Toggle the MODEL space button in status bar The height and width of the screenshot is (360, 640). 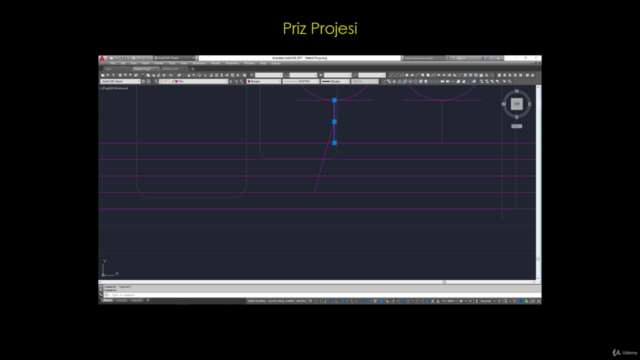[301, 301]
